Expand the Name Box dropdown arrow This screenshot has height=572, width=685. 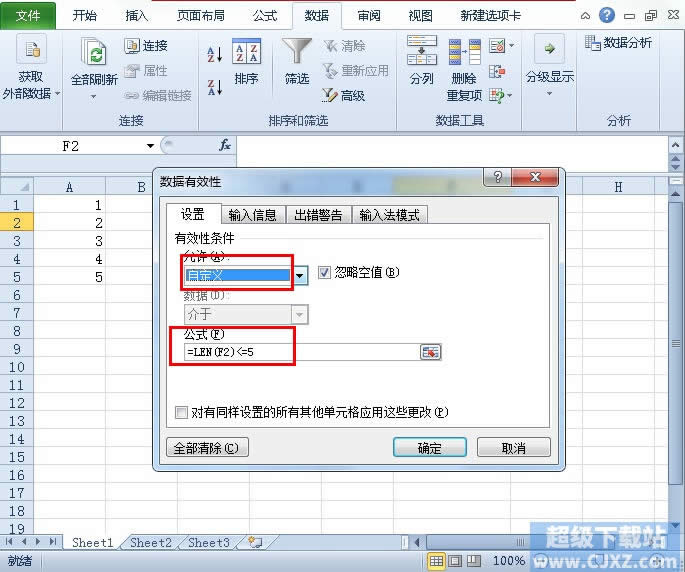pyautogui.click(x=150, y=146)
